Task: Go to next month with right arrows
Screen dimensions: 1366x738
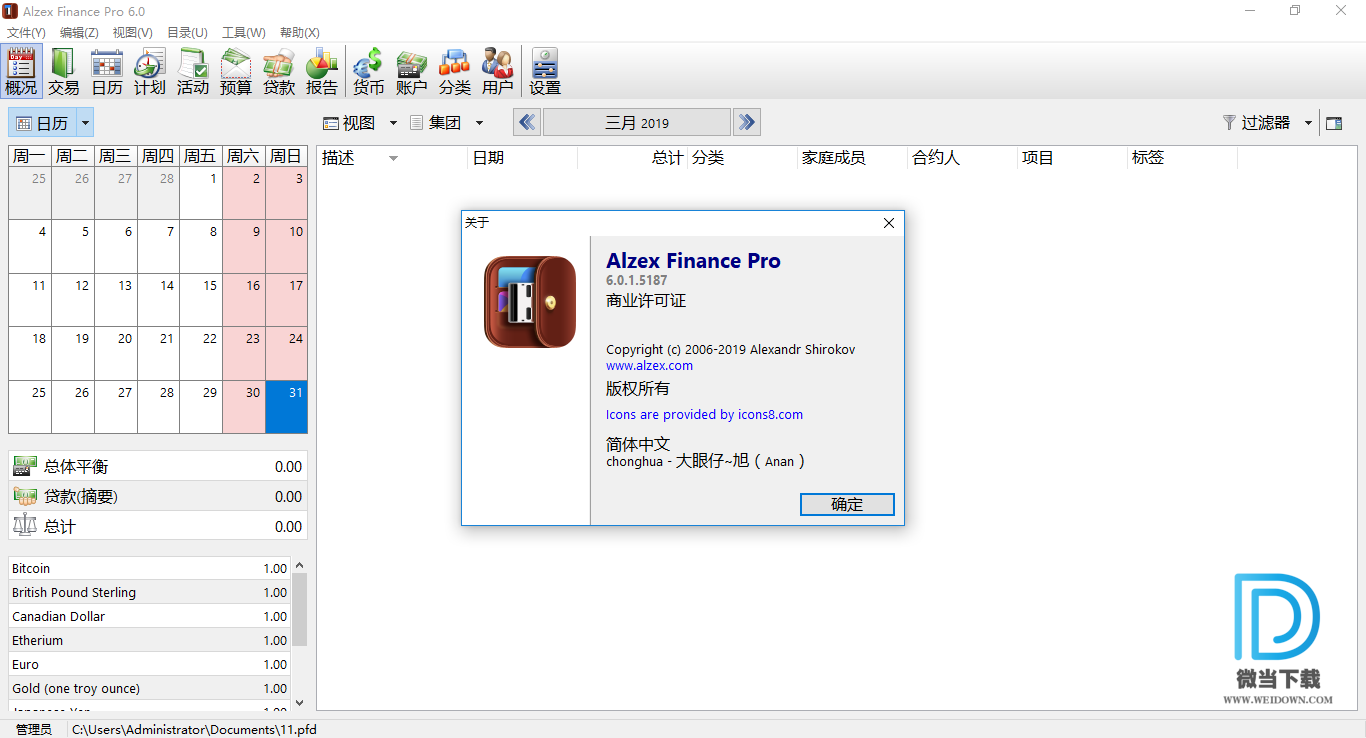Action: click(x=746, y=122)
